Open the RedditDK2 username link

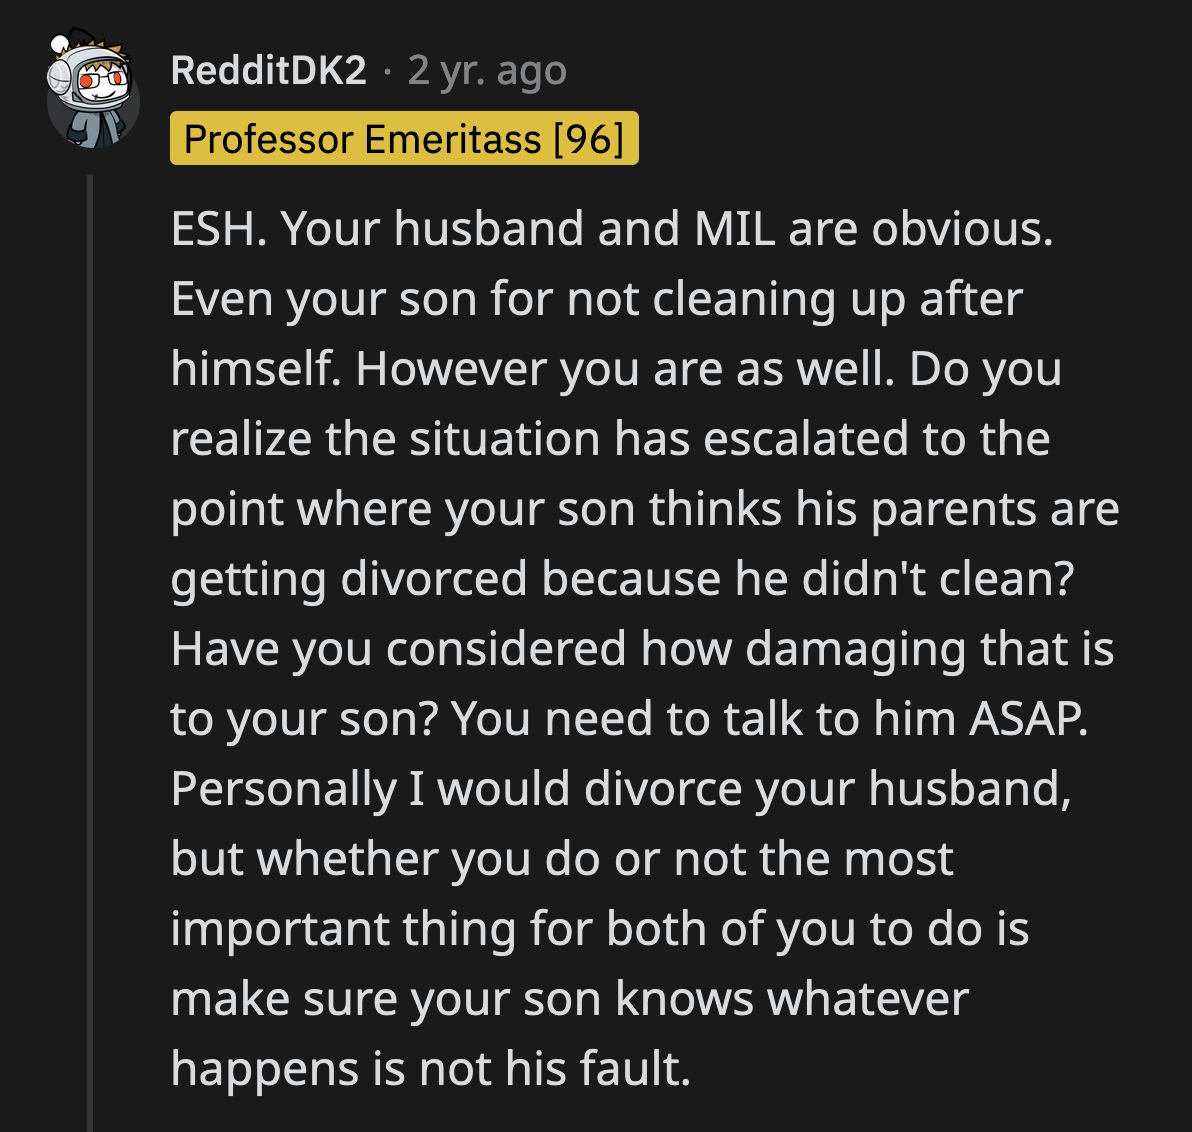(x=268, y=70)
